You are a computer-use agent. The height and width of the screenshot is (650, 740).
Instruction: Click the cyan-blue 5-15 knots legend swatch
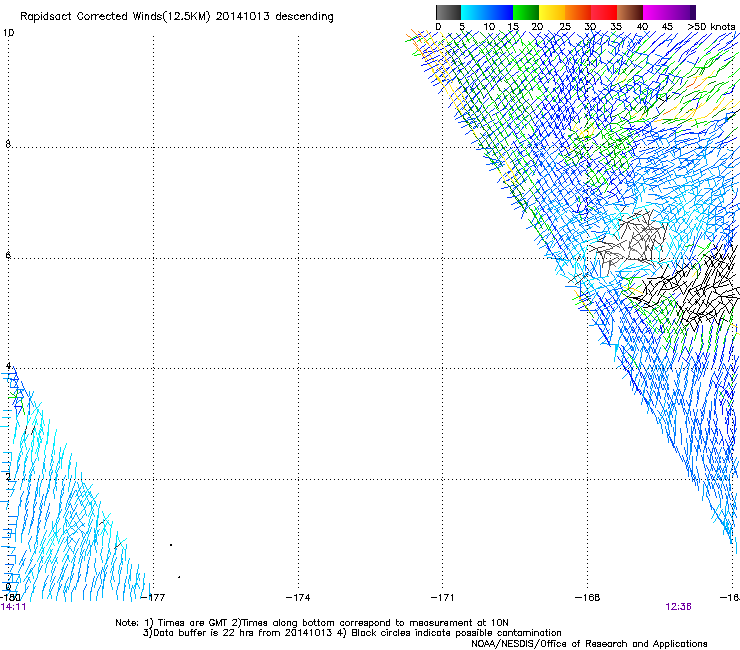(x=487, y=12)
